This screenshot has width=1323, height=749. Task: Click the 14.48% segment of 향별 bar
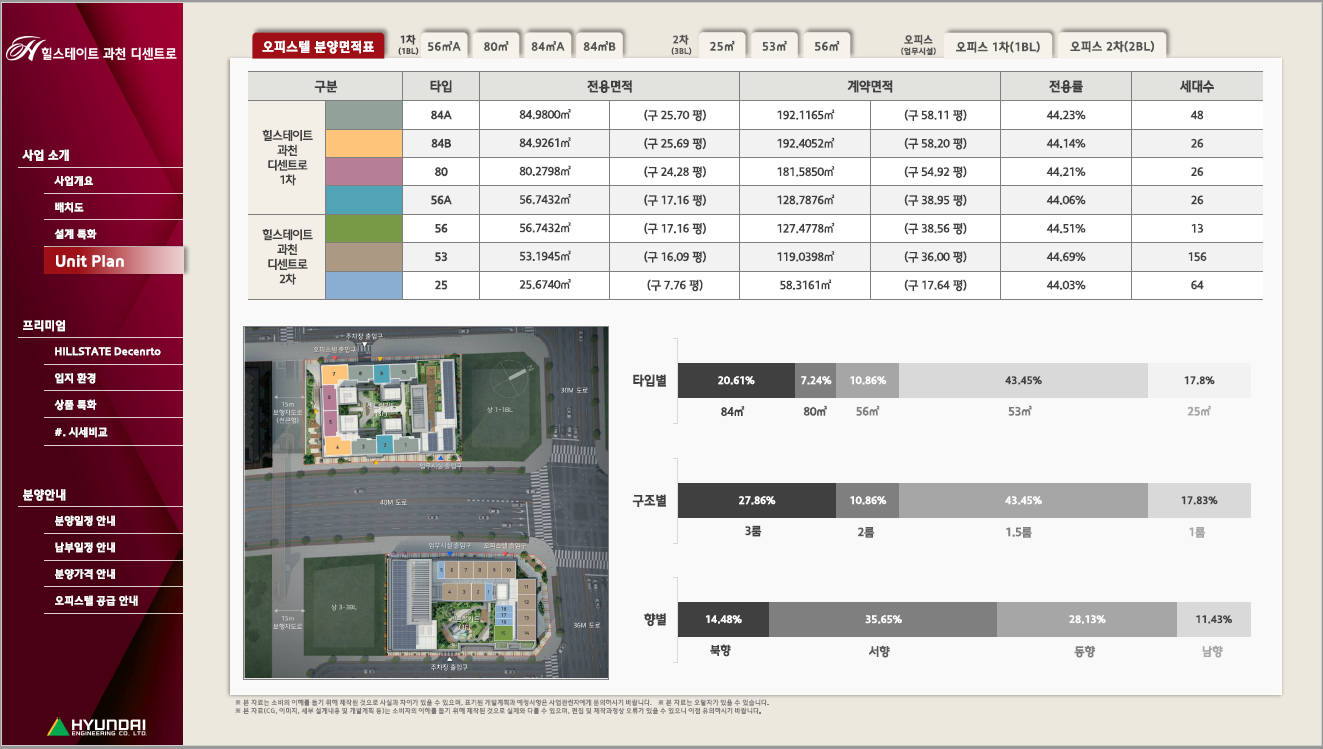point(723,619)
